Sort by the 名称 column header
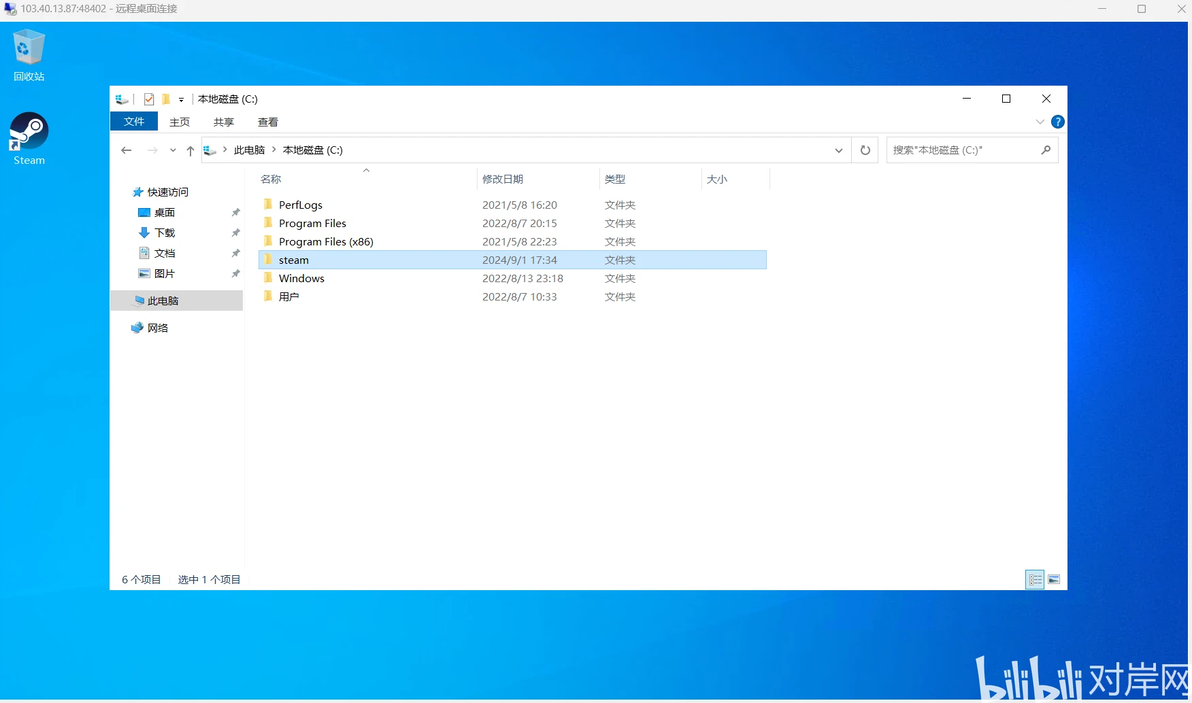This screenshot has width=1192, height=703. (x=271, y=179)
